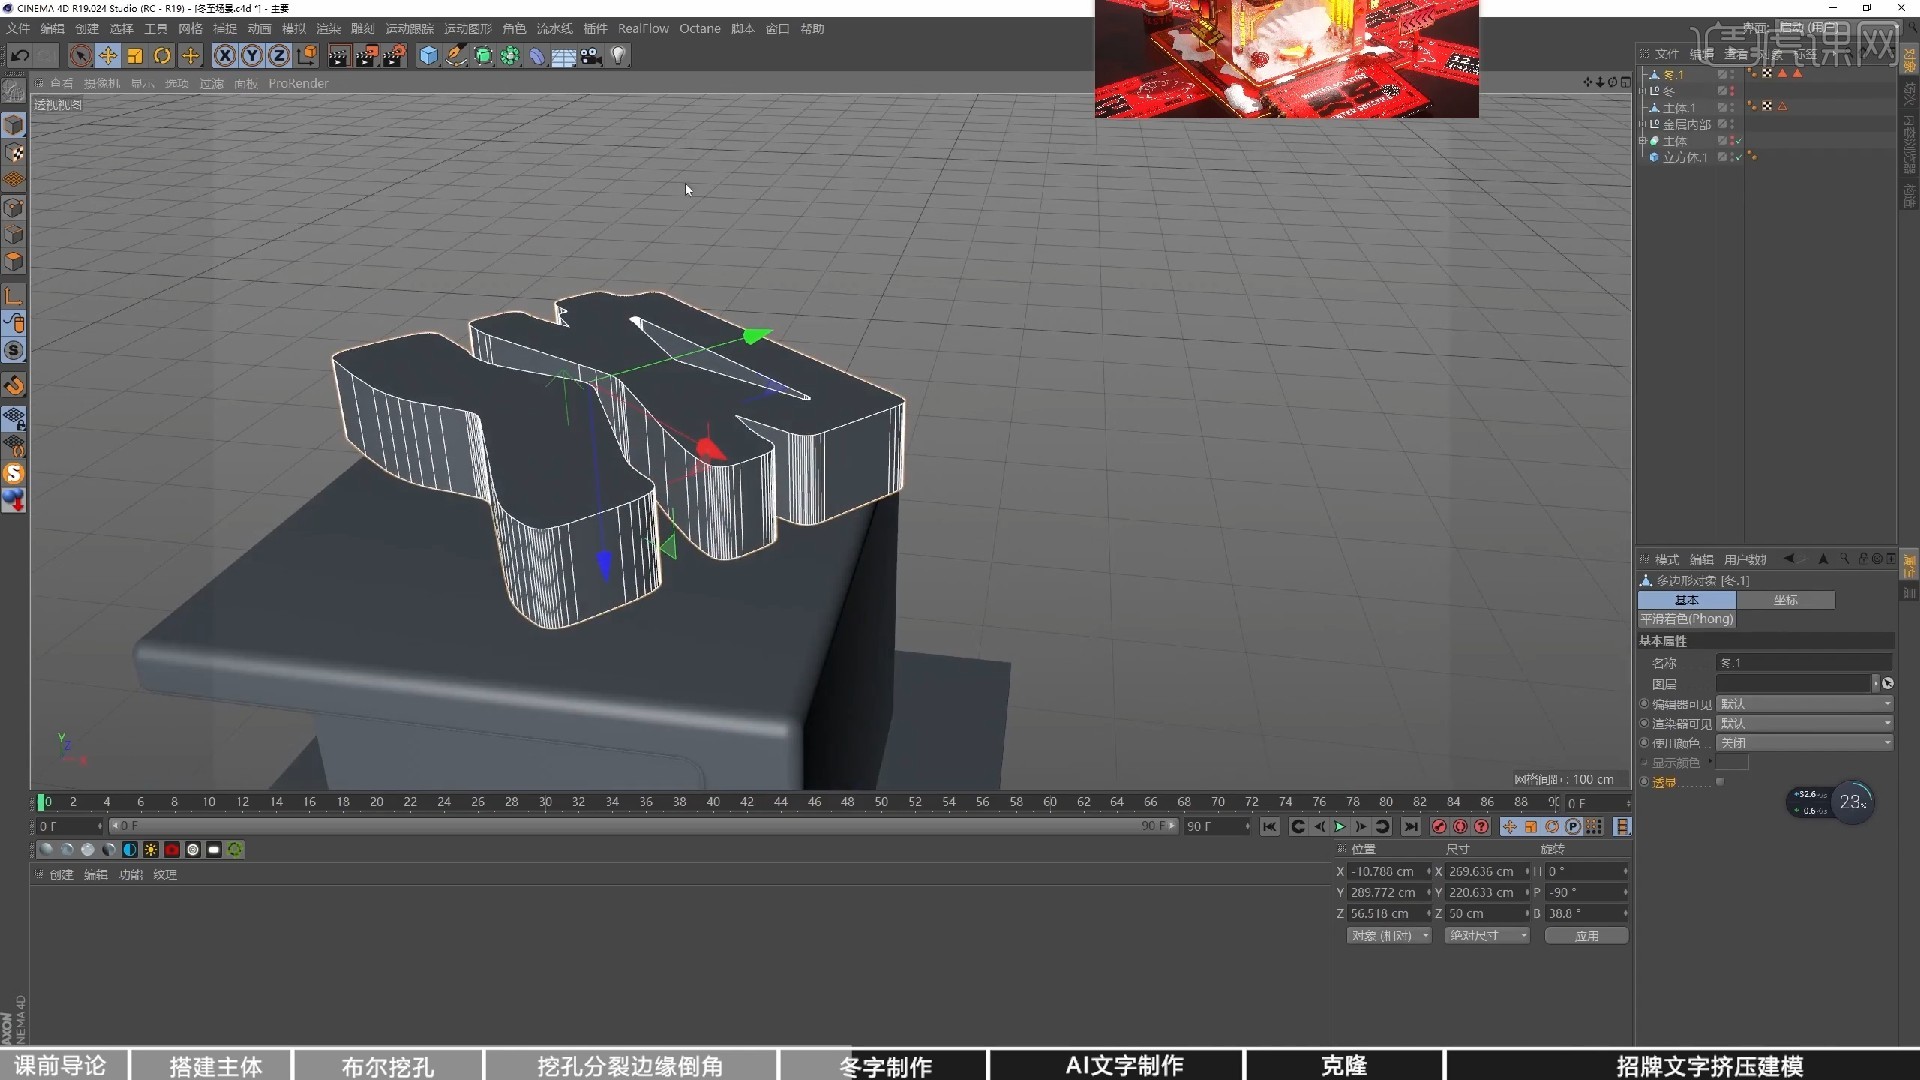1920x1080 pixels.
Task: Click the rotation B value field
Action: click(x=1587, y=914)
